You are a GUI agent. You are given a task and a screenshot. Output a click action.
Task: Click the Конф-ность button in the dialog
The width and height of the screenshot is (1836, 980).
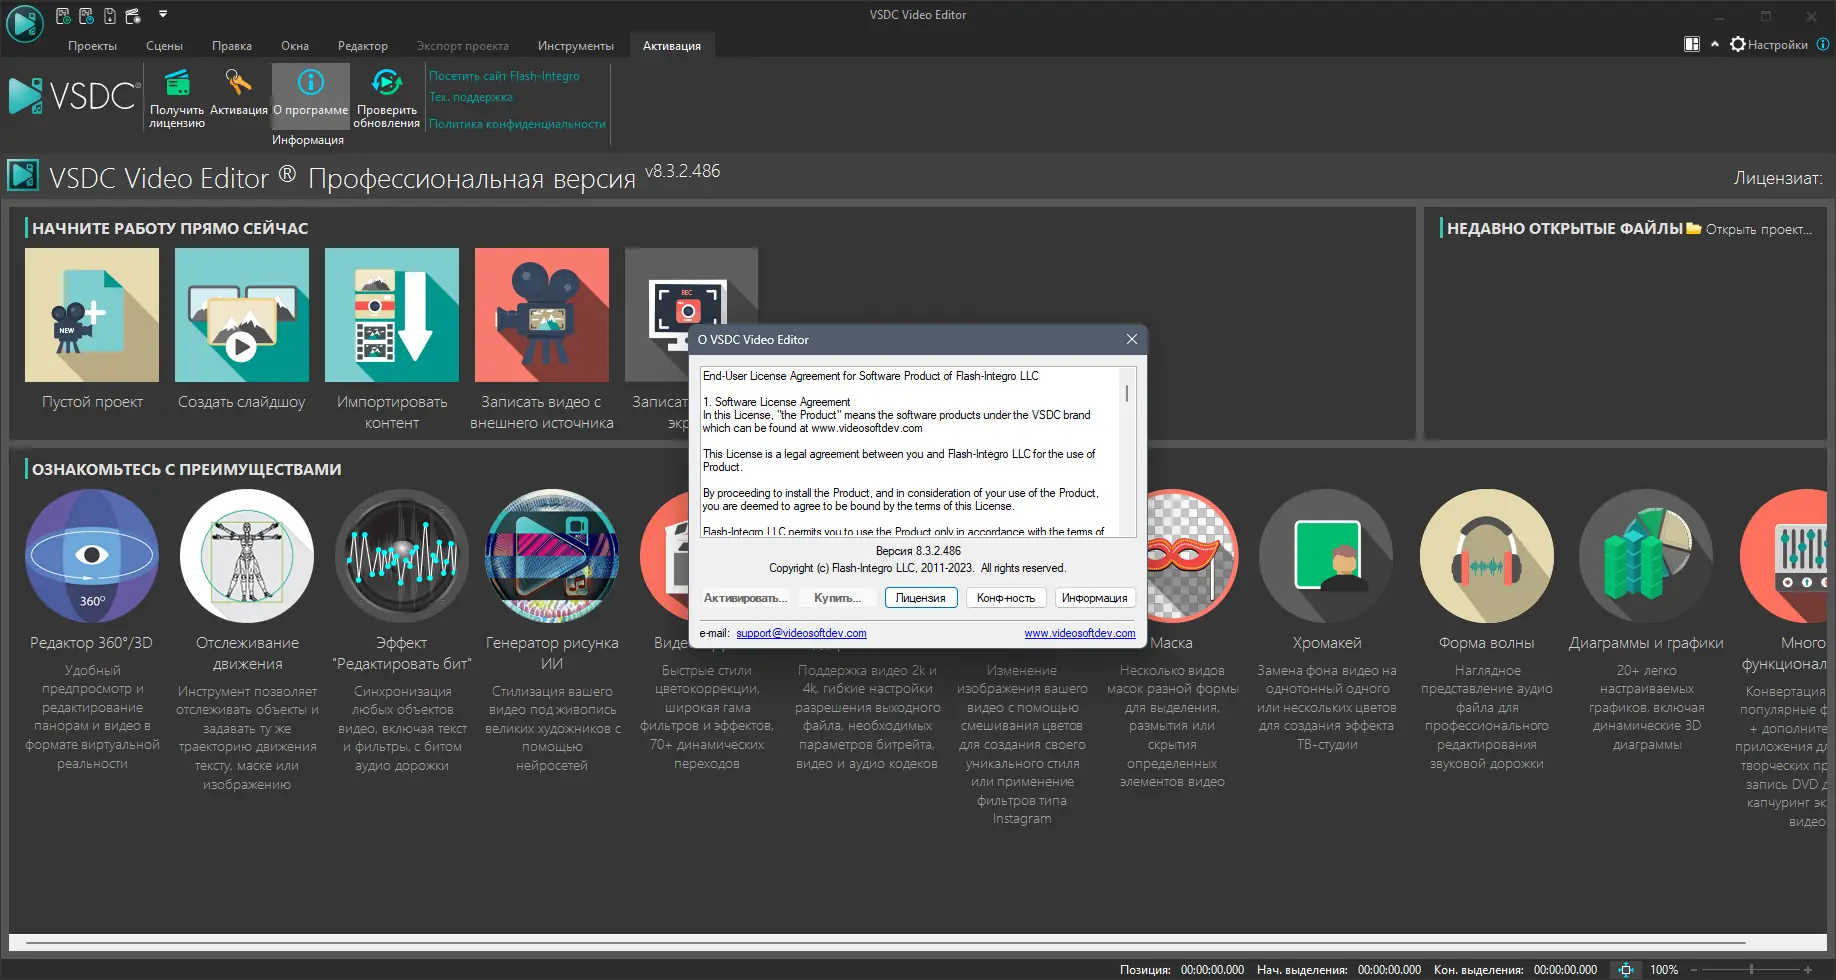(x=1006, y=598)
